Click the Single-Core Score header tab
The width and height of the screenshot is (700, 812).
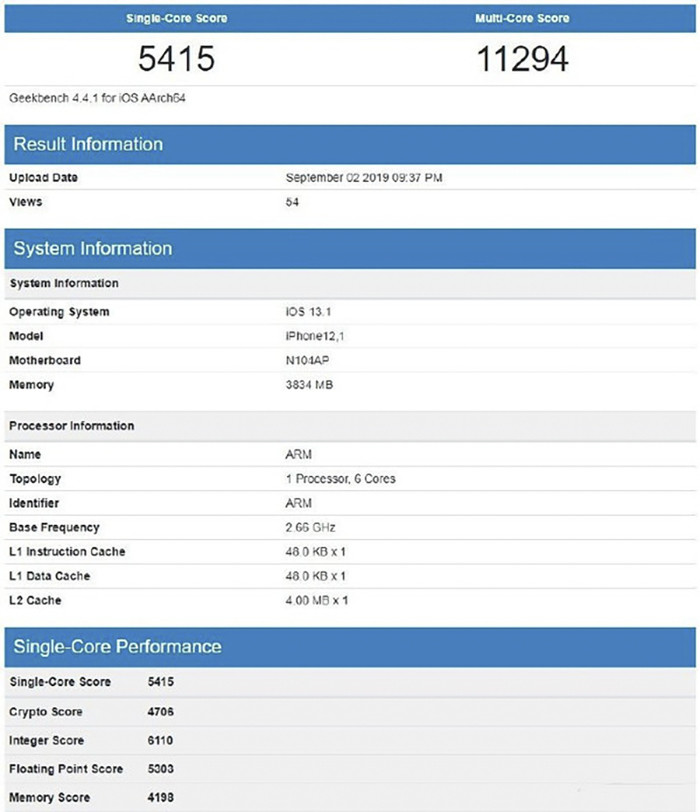[176, 18]
